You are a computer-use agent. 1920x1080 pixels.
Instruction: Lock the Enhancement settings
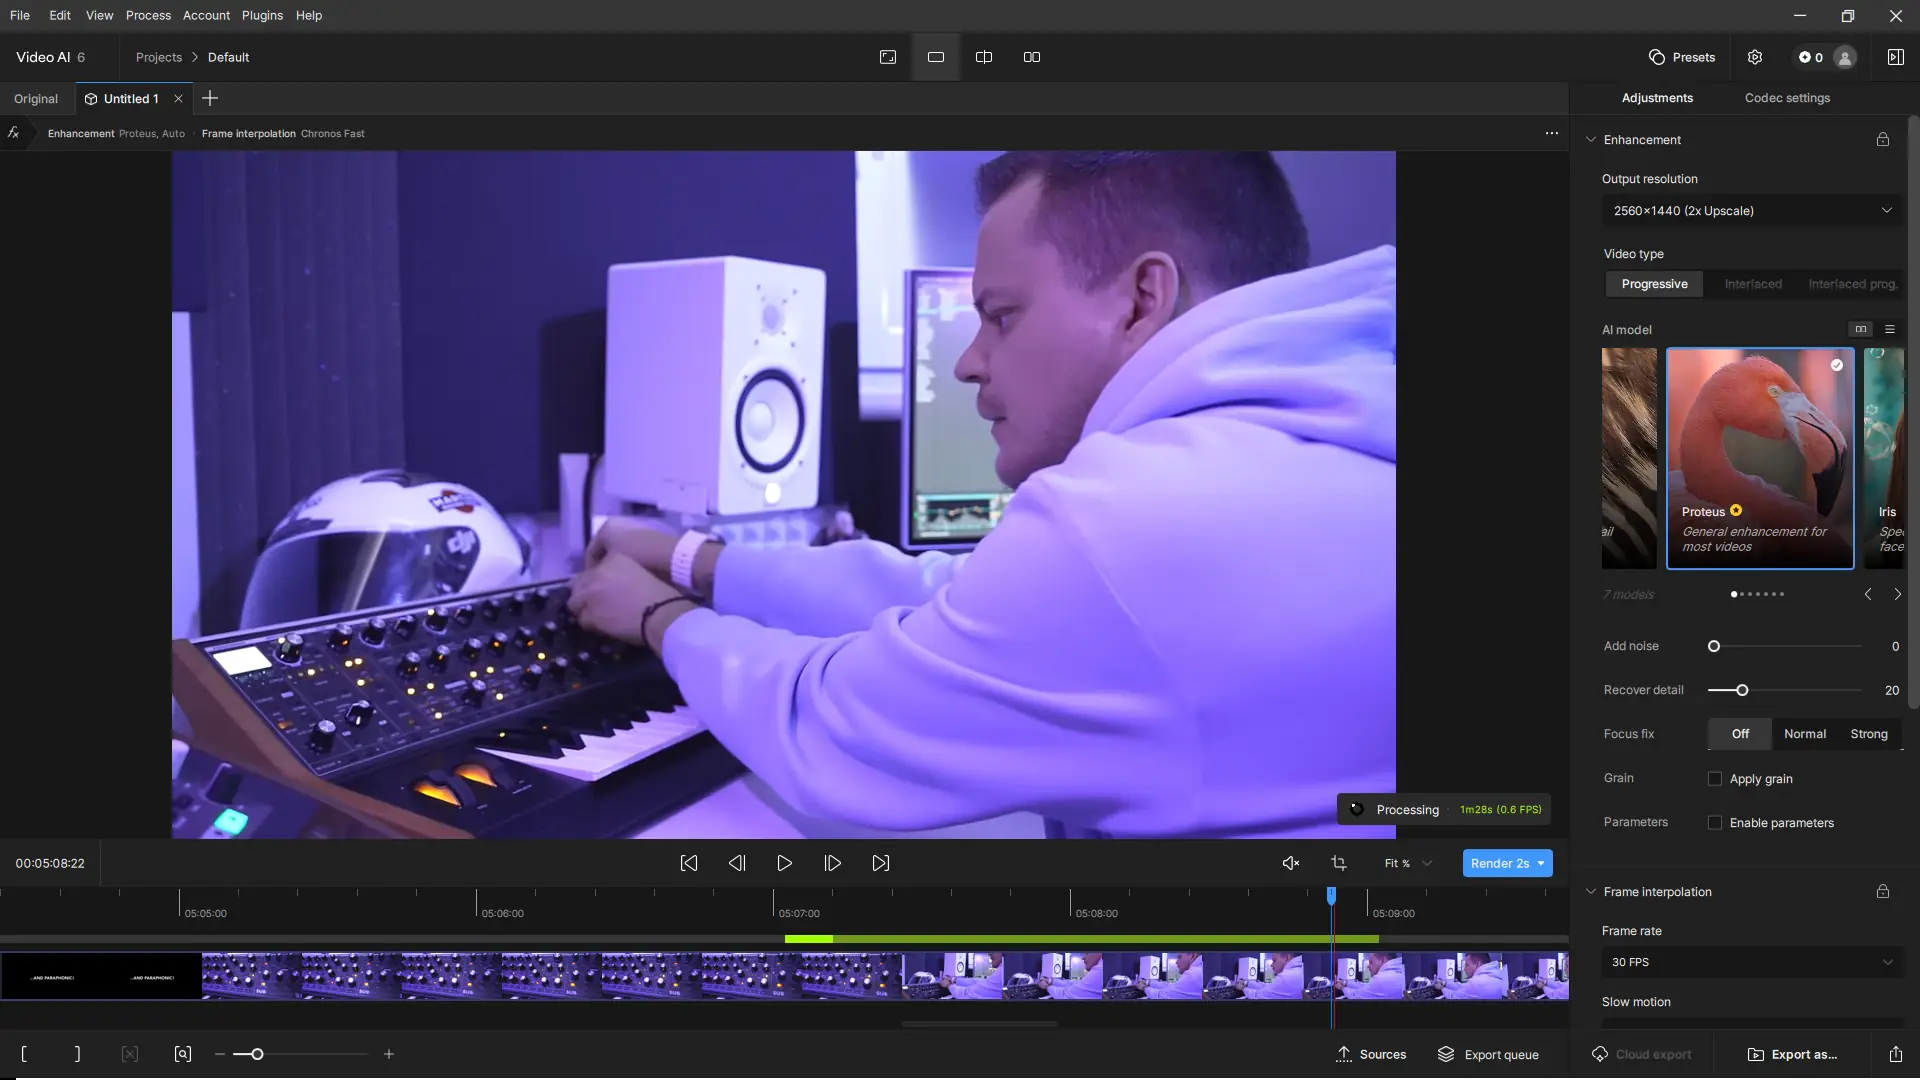tap(1883, 140)
